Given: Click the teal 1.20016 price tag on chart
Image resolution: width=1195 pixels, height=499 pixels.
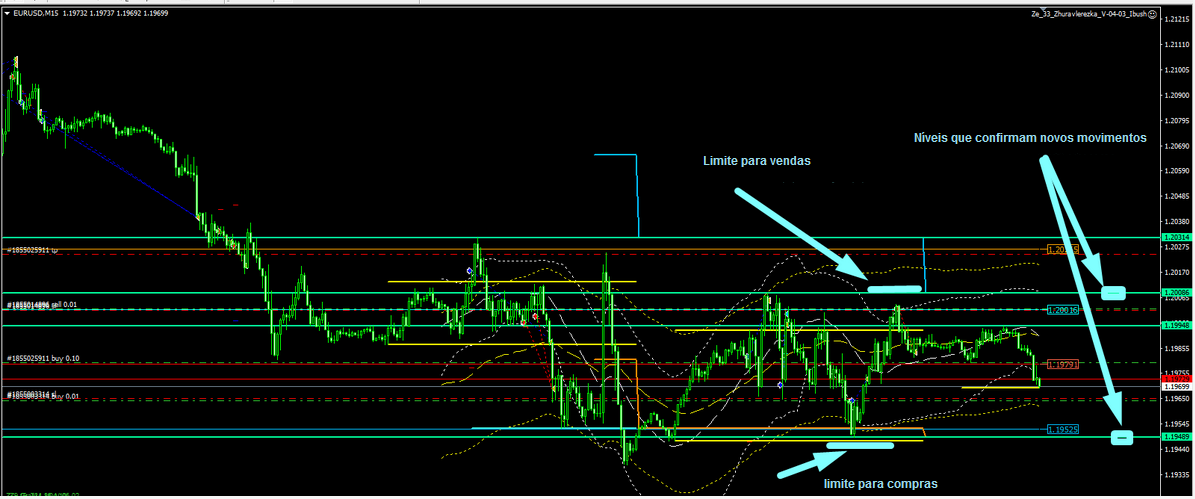Looking at the screenshot, I should pyautogui.click(x=1062, y=310).
